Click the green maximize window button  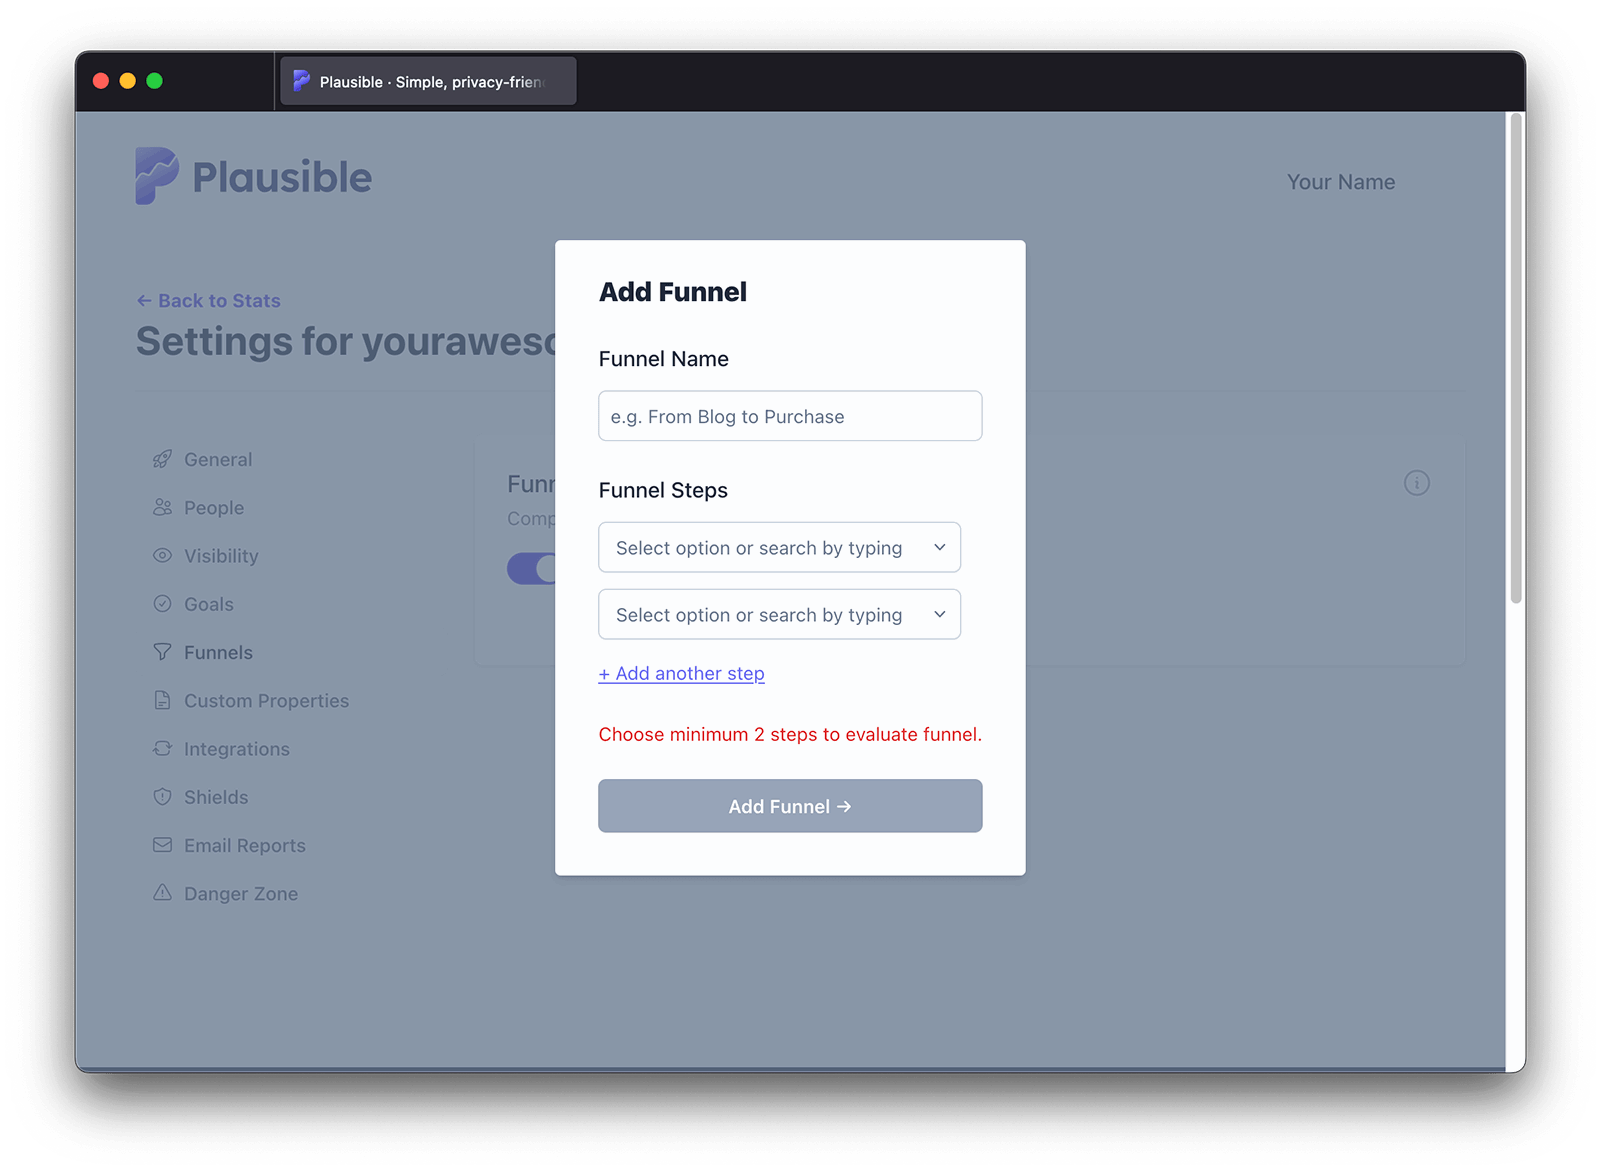pos(154,81)
